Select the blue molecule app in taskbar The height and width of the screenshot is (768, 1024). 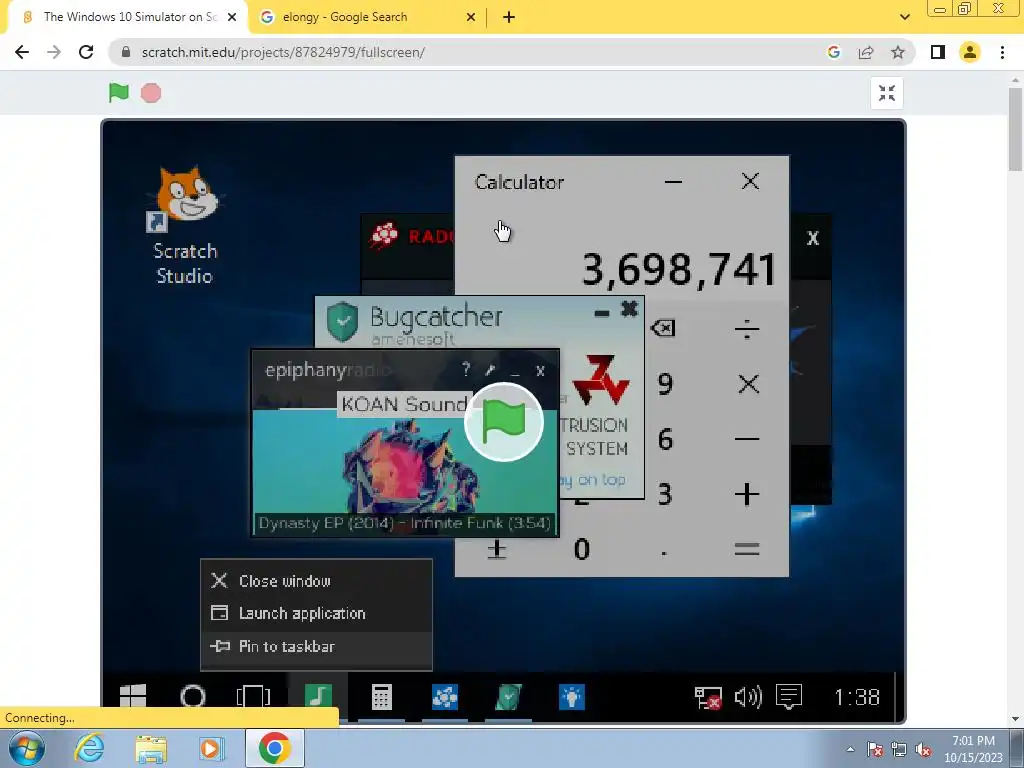pos(445,697)
